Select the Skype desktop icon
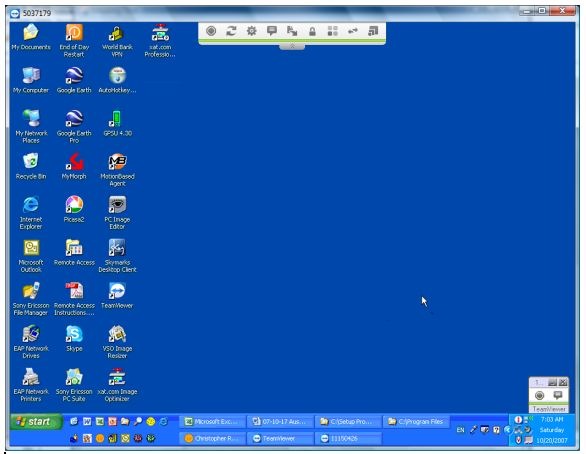Image resolution: width=586 pixels, height=454 pixels. click(74, 339)
